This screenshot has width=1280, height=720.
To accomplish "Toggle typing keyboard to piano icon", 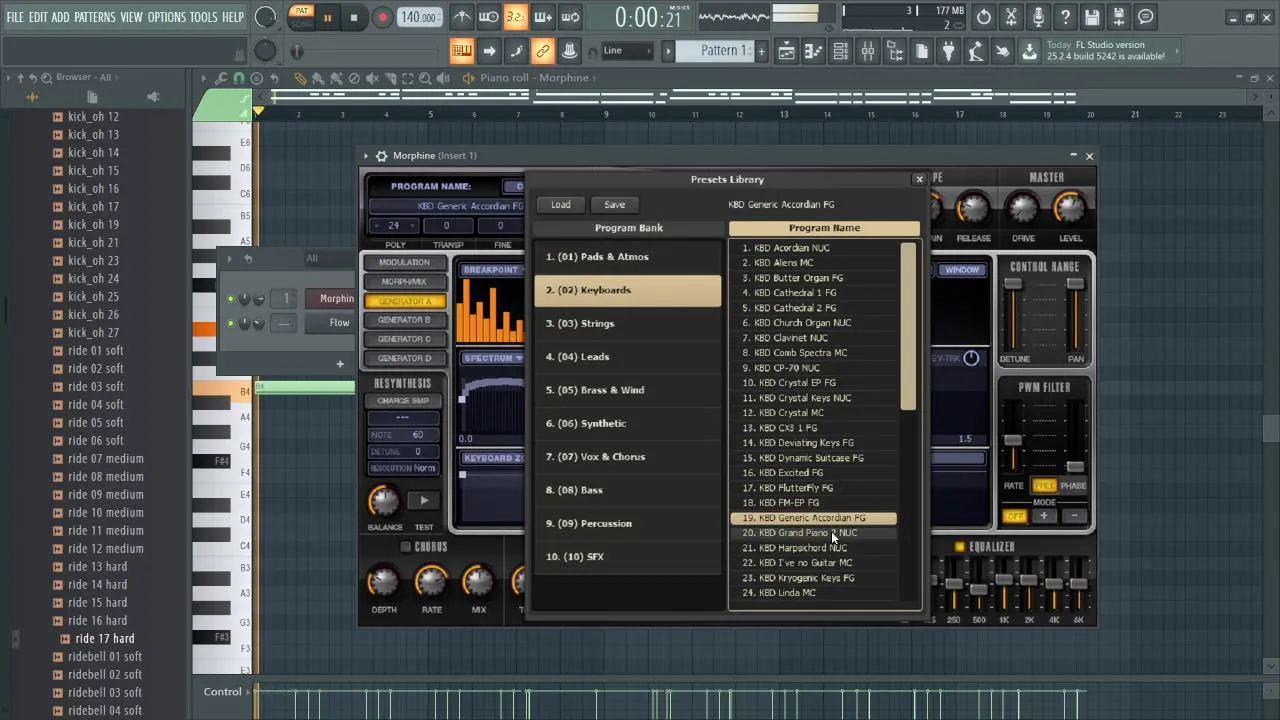I will (461, 51).
